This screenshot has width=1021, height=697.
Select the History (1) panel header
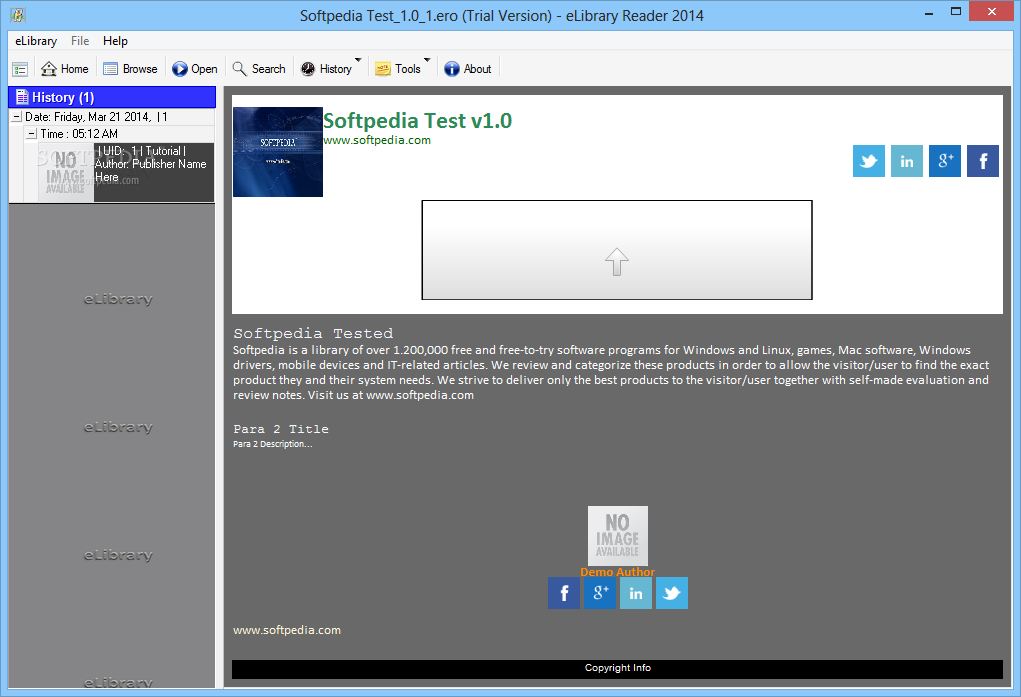[112, 97]
